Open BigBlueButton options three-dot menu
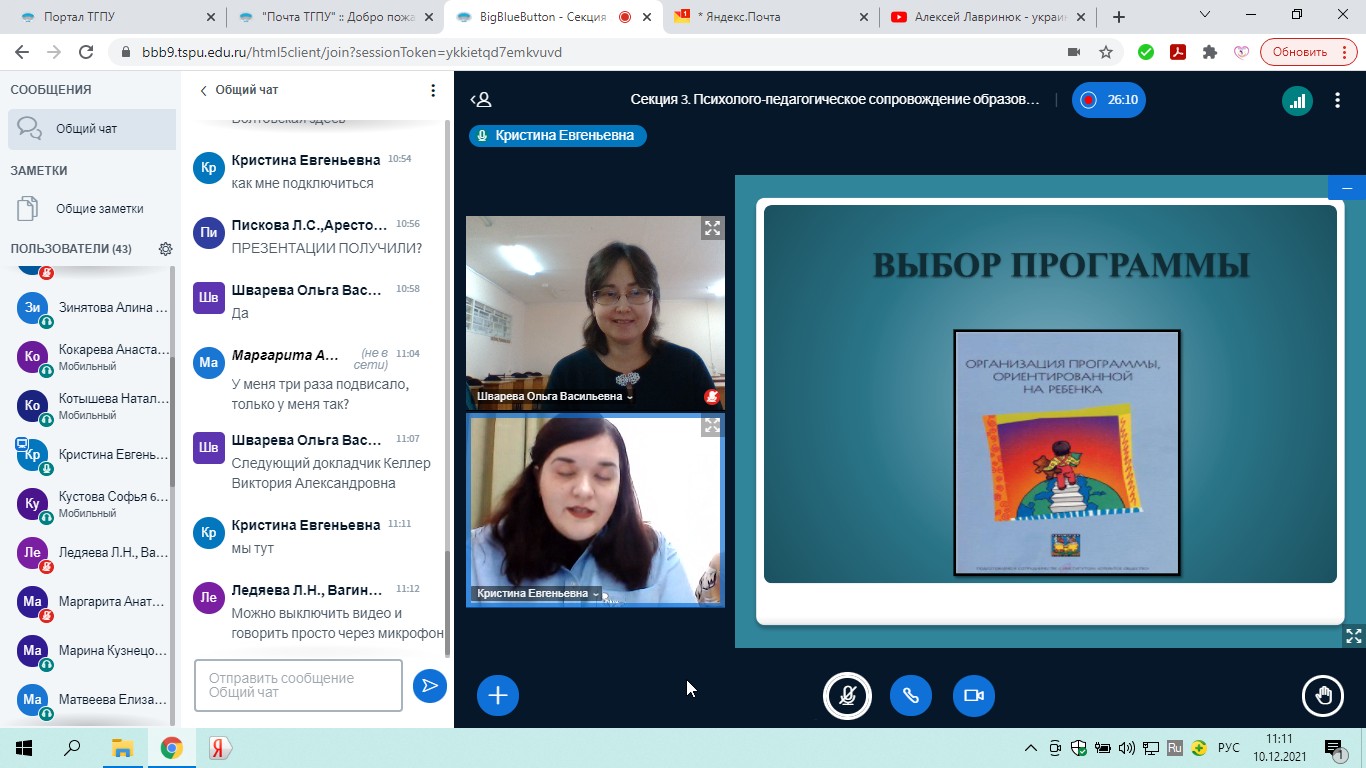1366x768 pixels. pyautogui.click(x=1338, y=100)
